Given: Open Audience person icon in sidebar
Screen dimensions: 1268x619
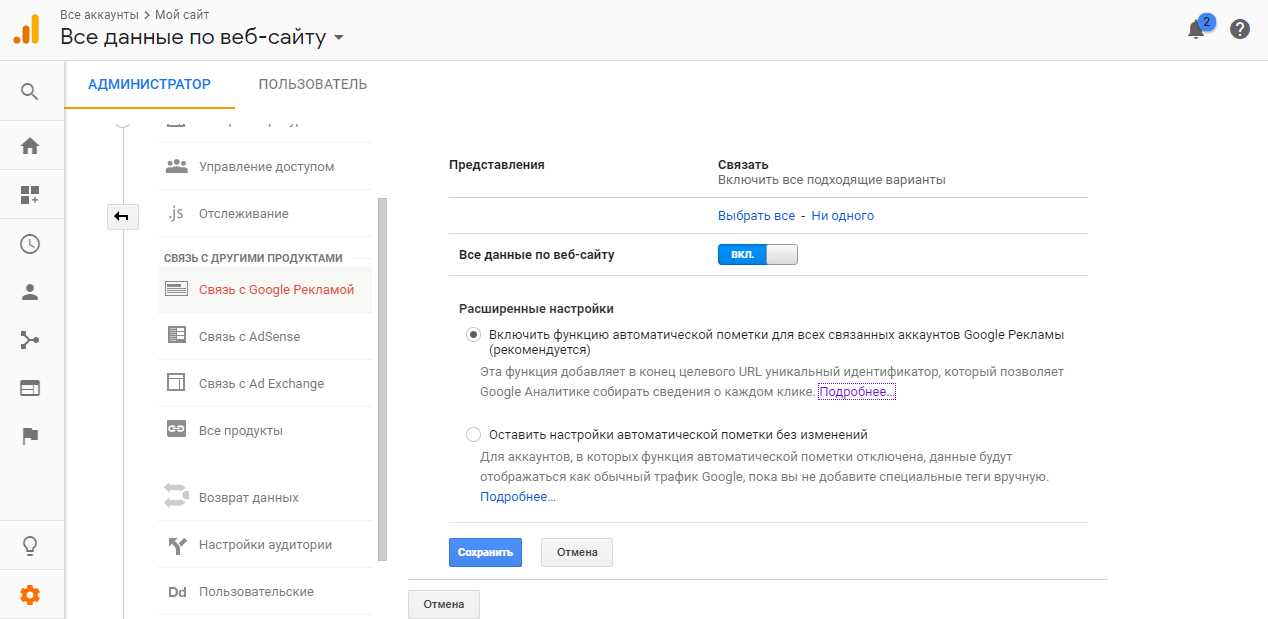Looking at the screenshot, I should 30,293.
